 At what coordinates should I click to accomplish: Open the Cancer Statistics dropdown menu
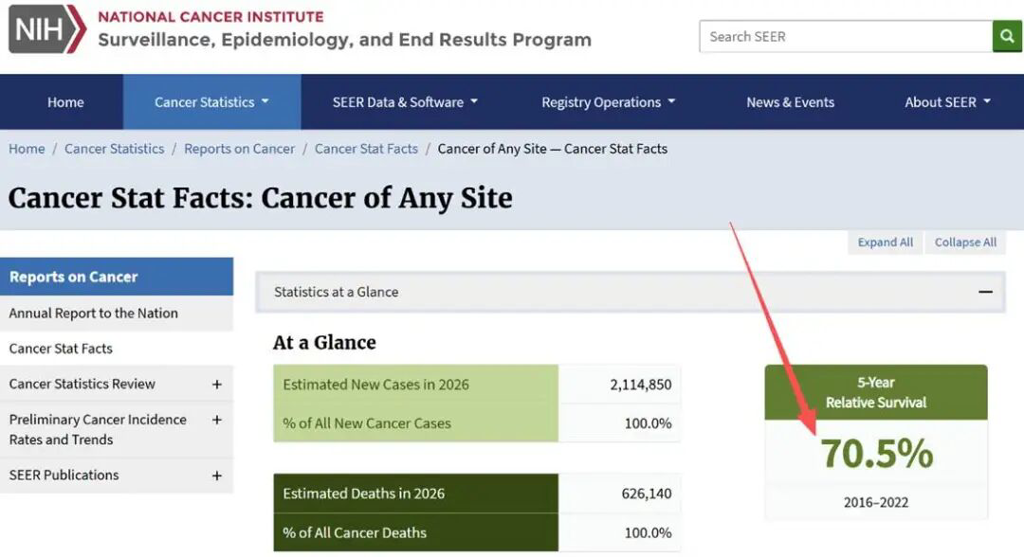pos(212,102)
